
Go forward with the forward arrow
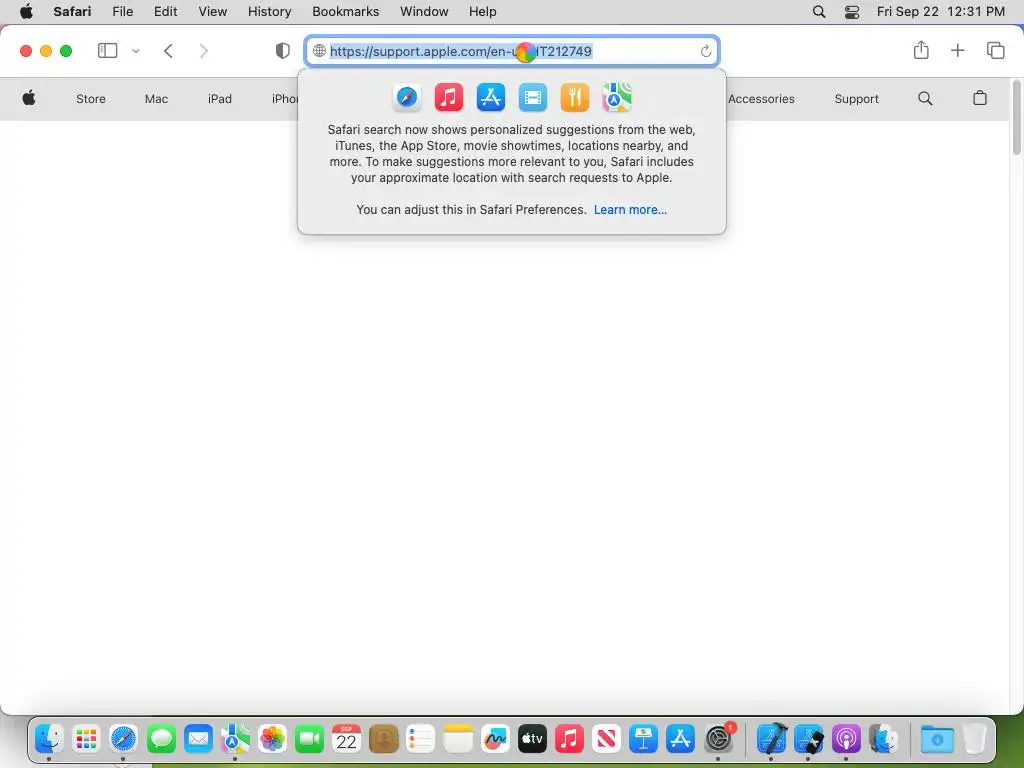[204, 51]
